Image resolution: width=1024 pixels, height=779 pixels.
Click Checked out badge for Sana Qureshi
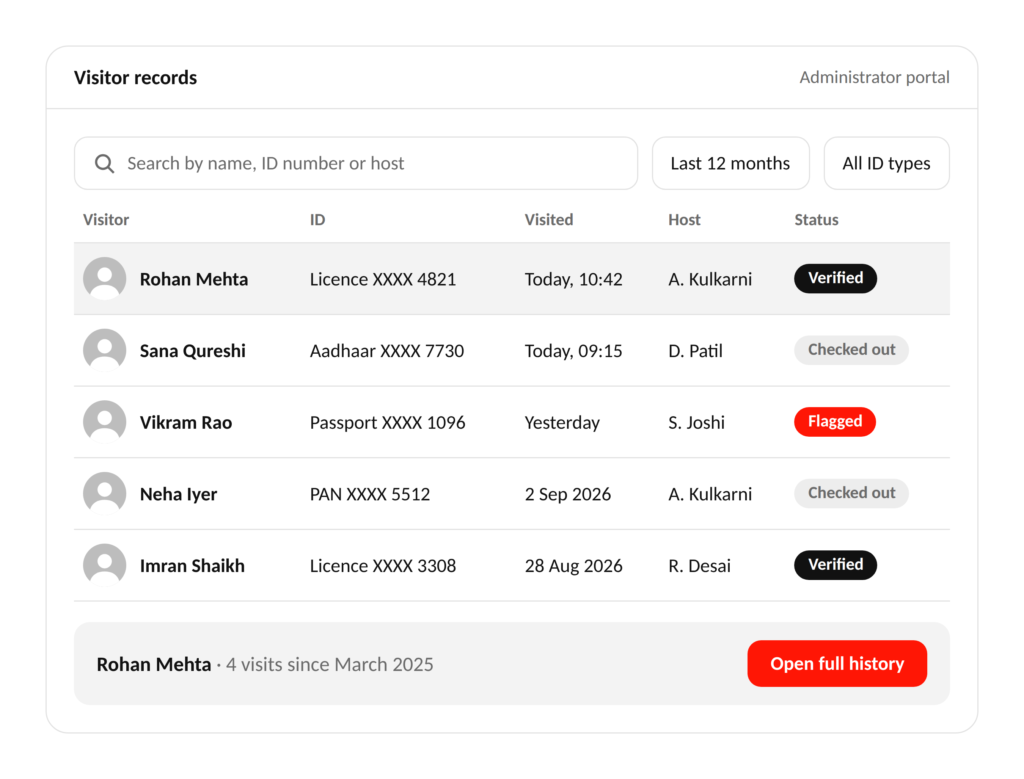coord(852,350)
